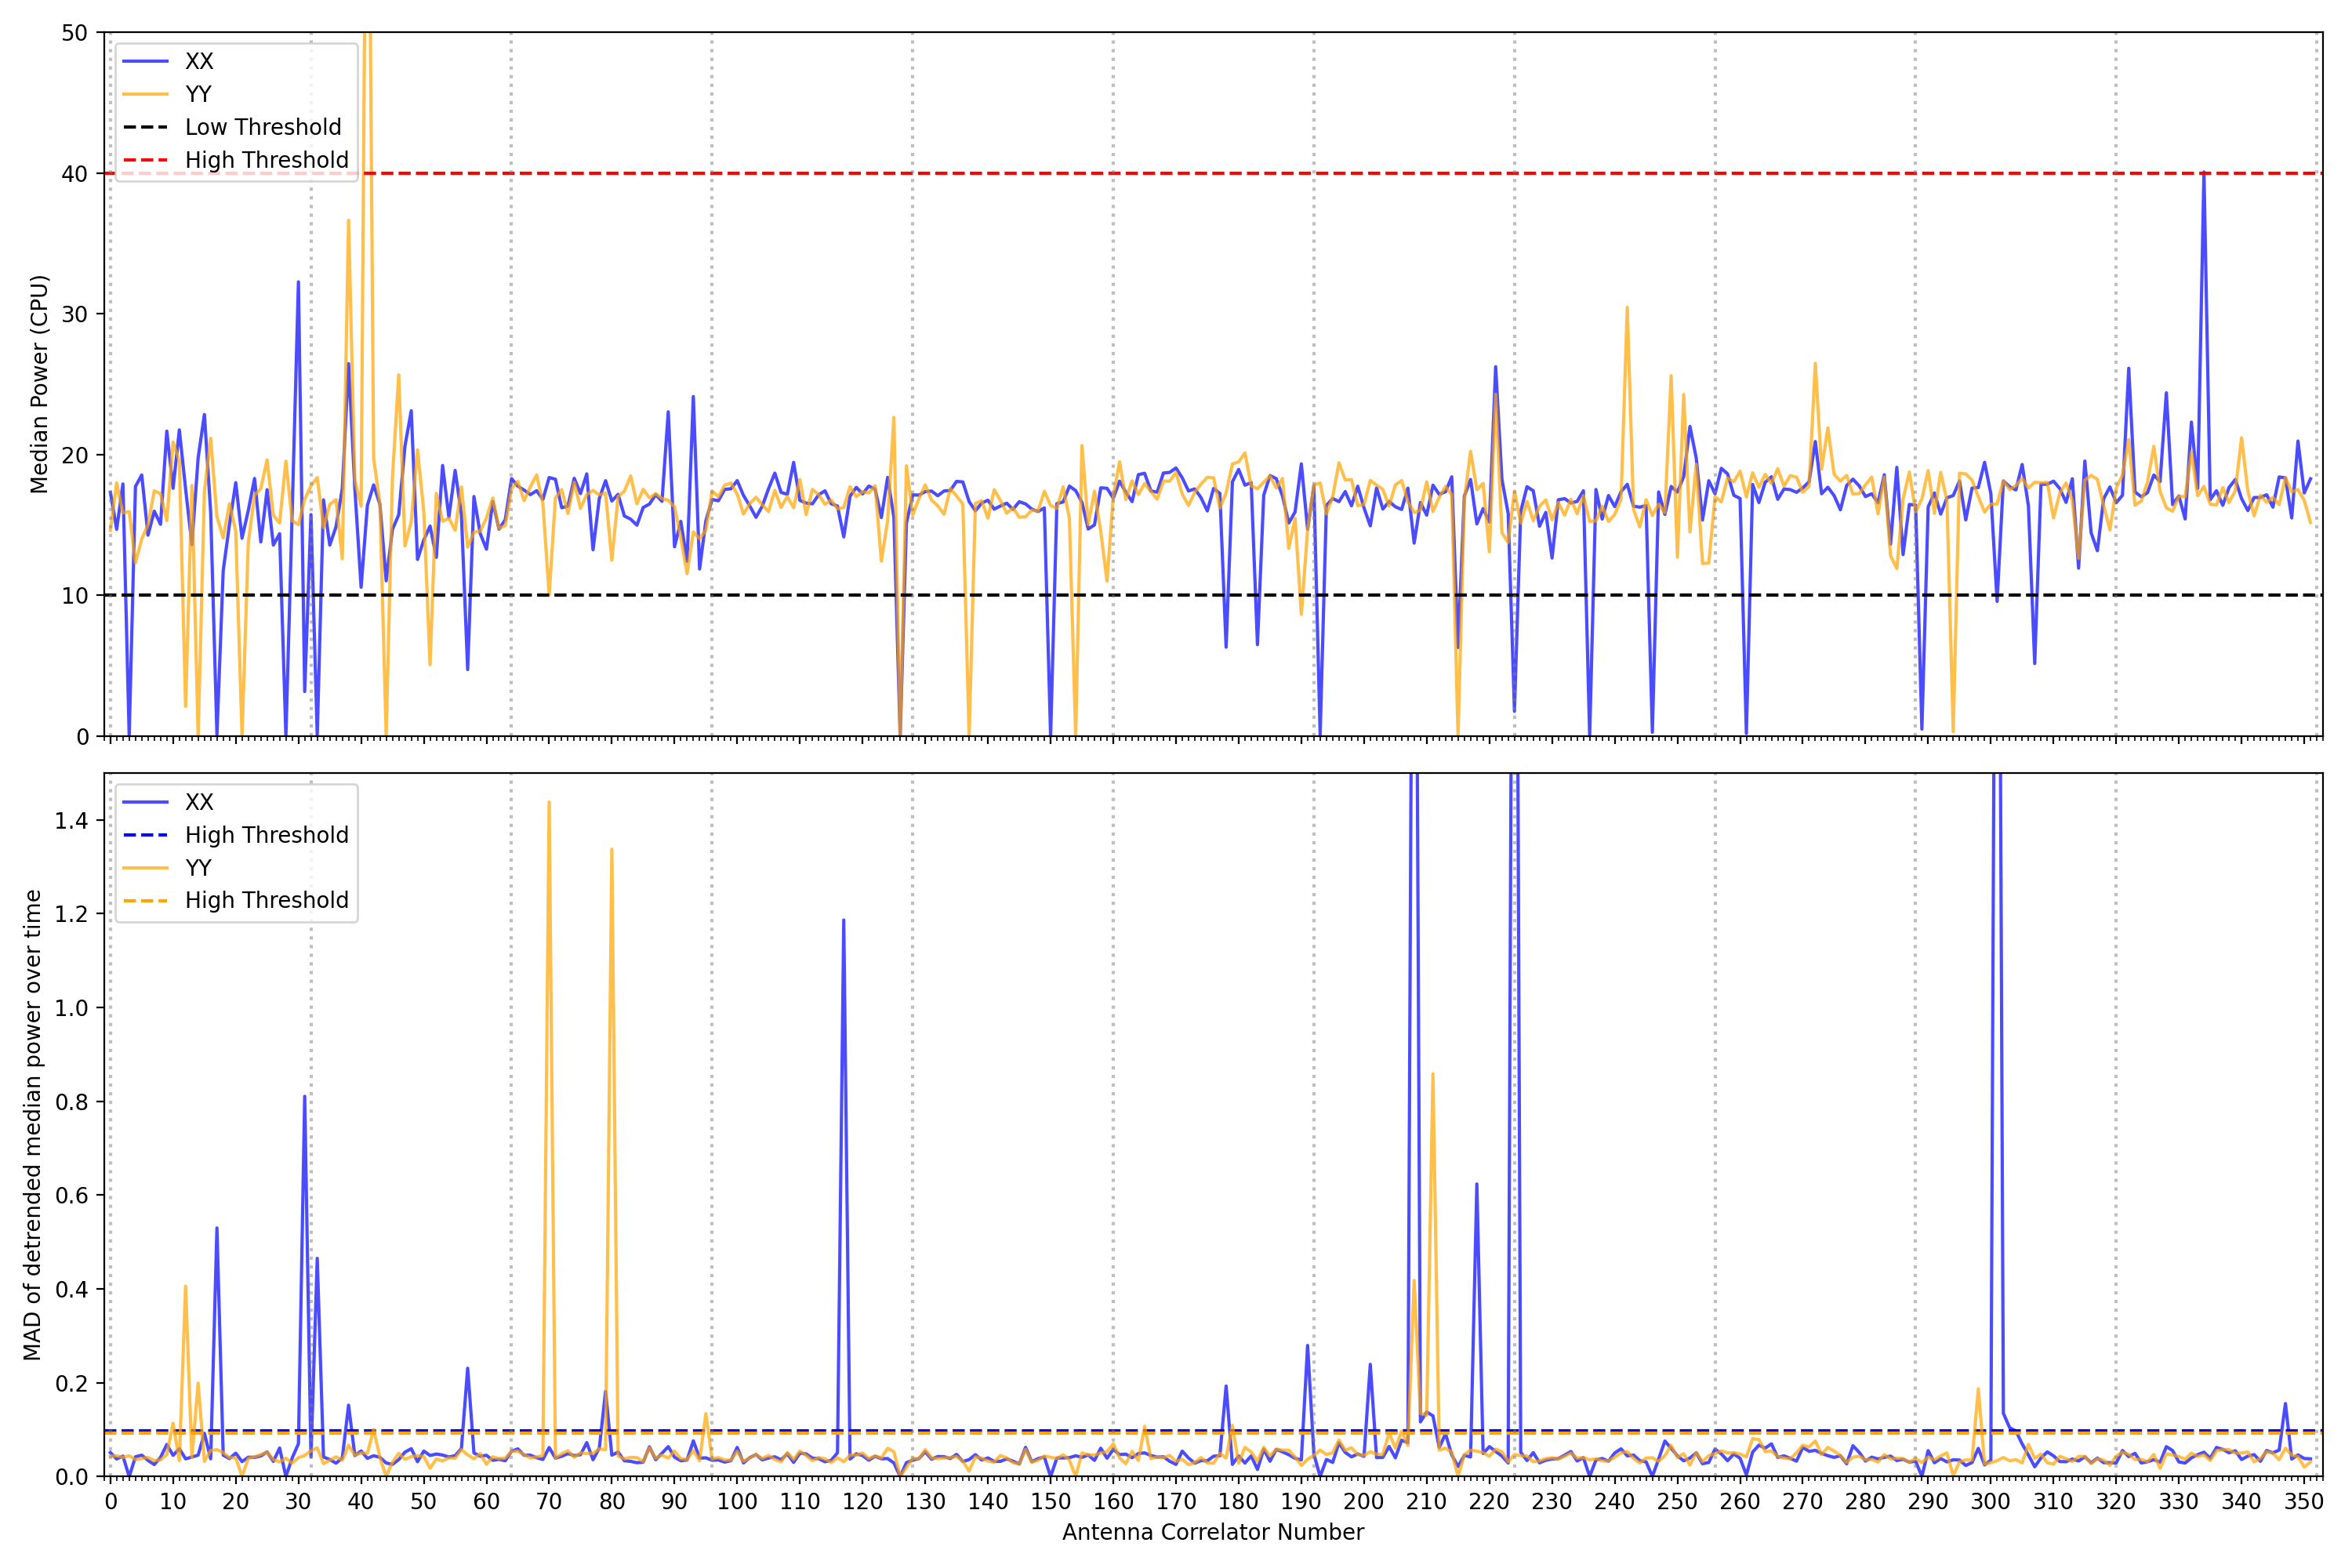2352x1568 pixels.
Task: Click the bottom plot y-axis tick 0.4
Action: coord(71,1290)
